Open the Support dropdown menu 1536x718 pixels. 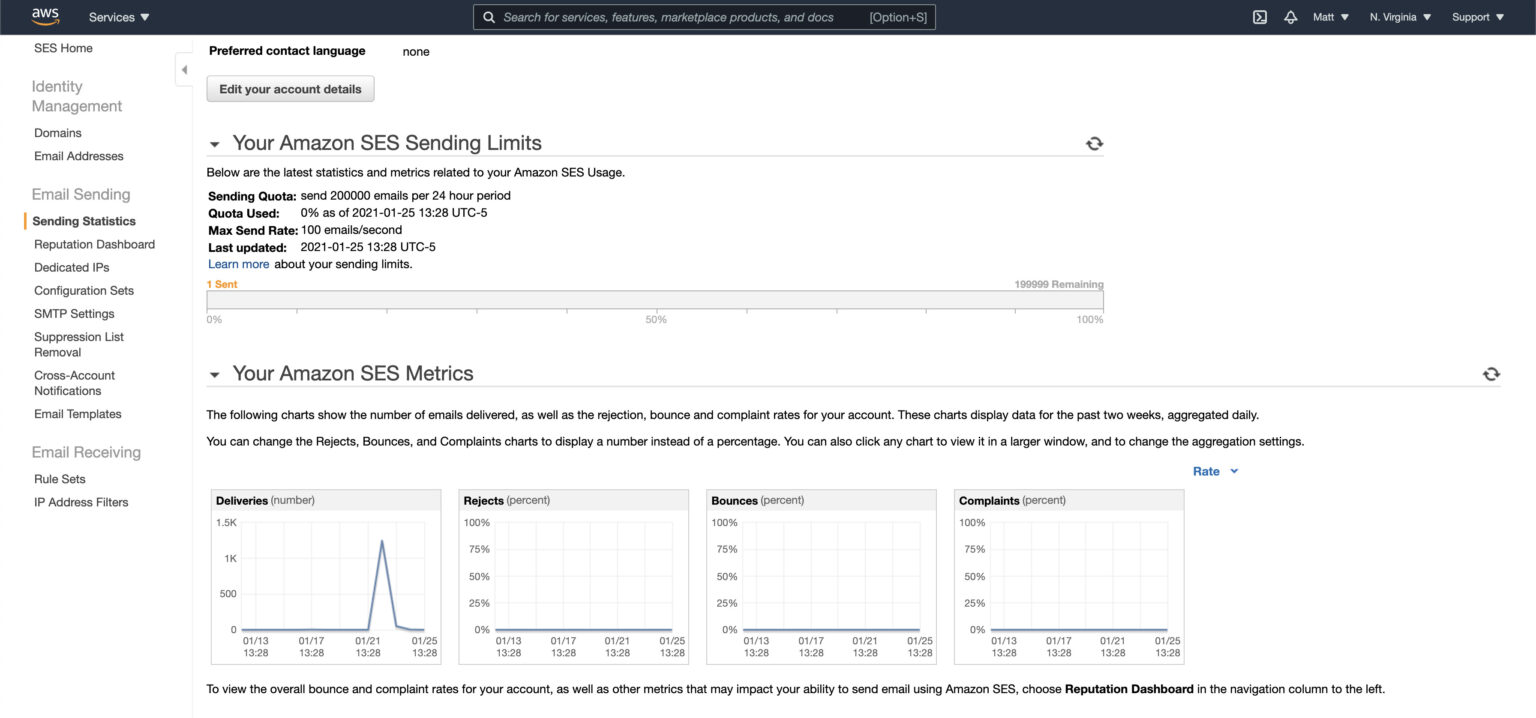(1476, 16)
